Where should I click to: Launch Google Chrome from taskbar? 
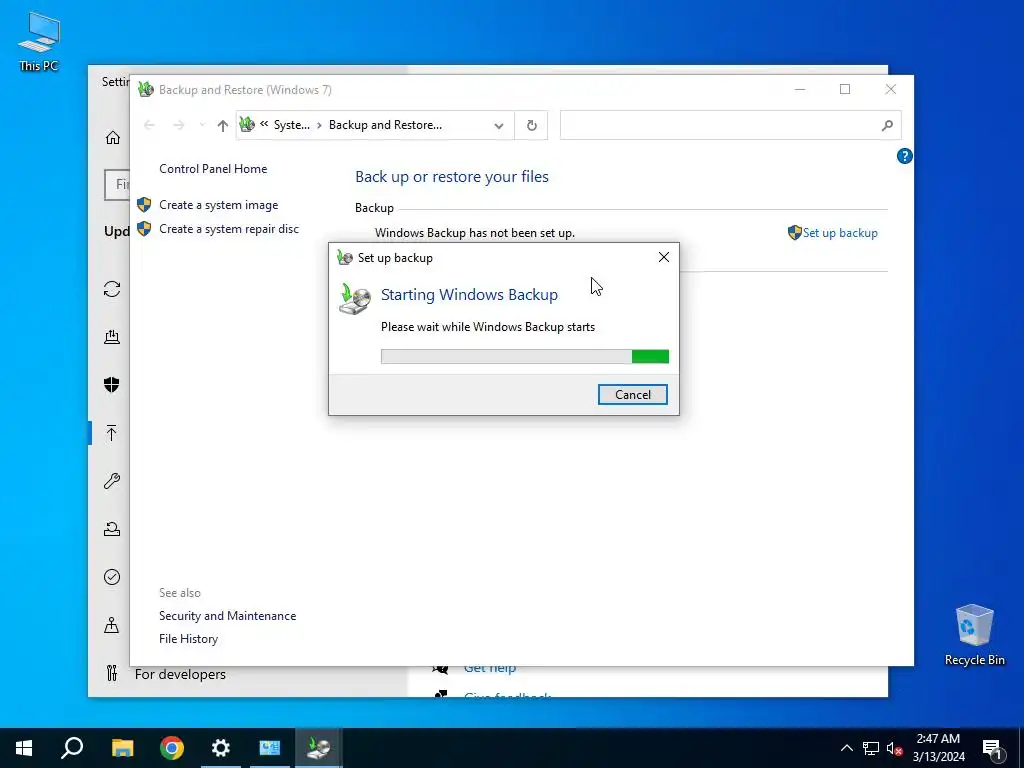tap(172, 748)
